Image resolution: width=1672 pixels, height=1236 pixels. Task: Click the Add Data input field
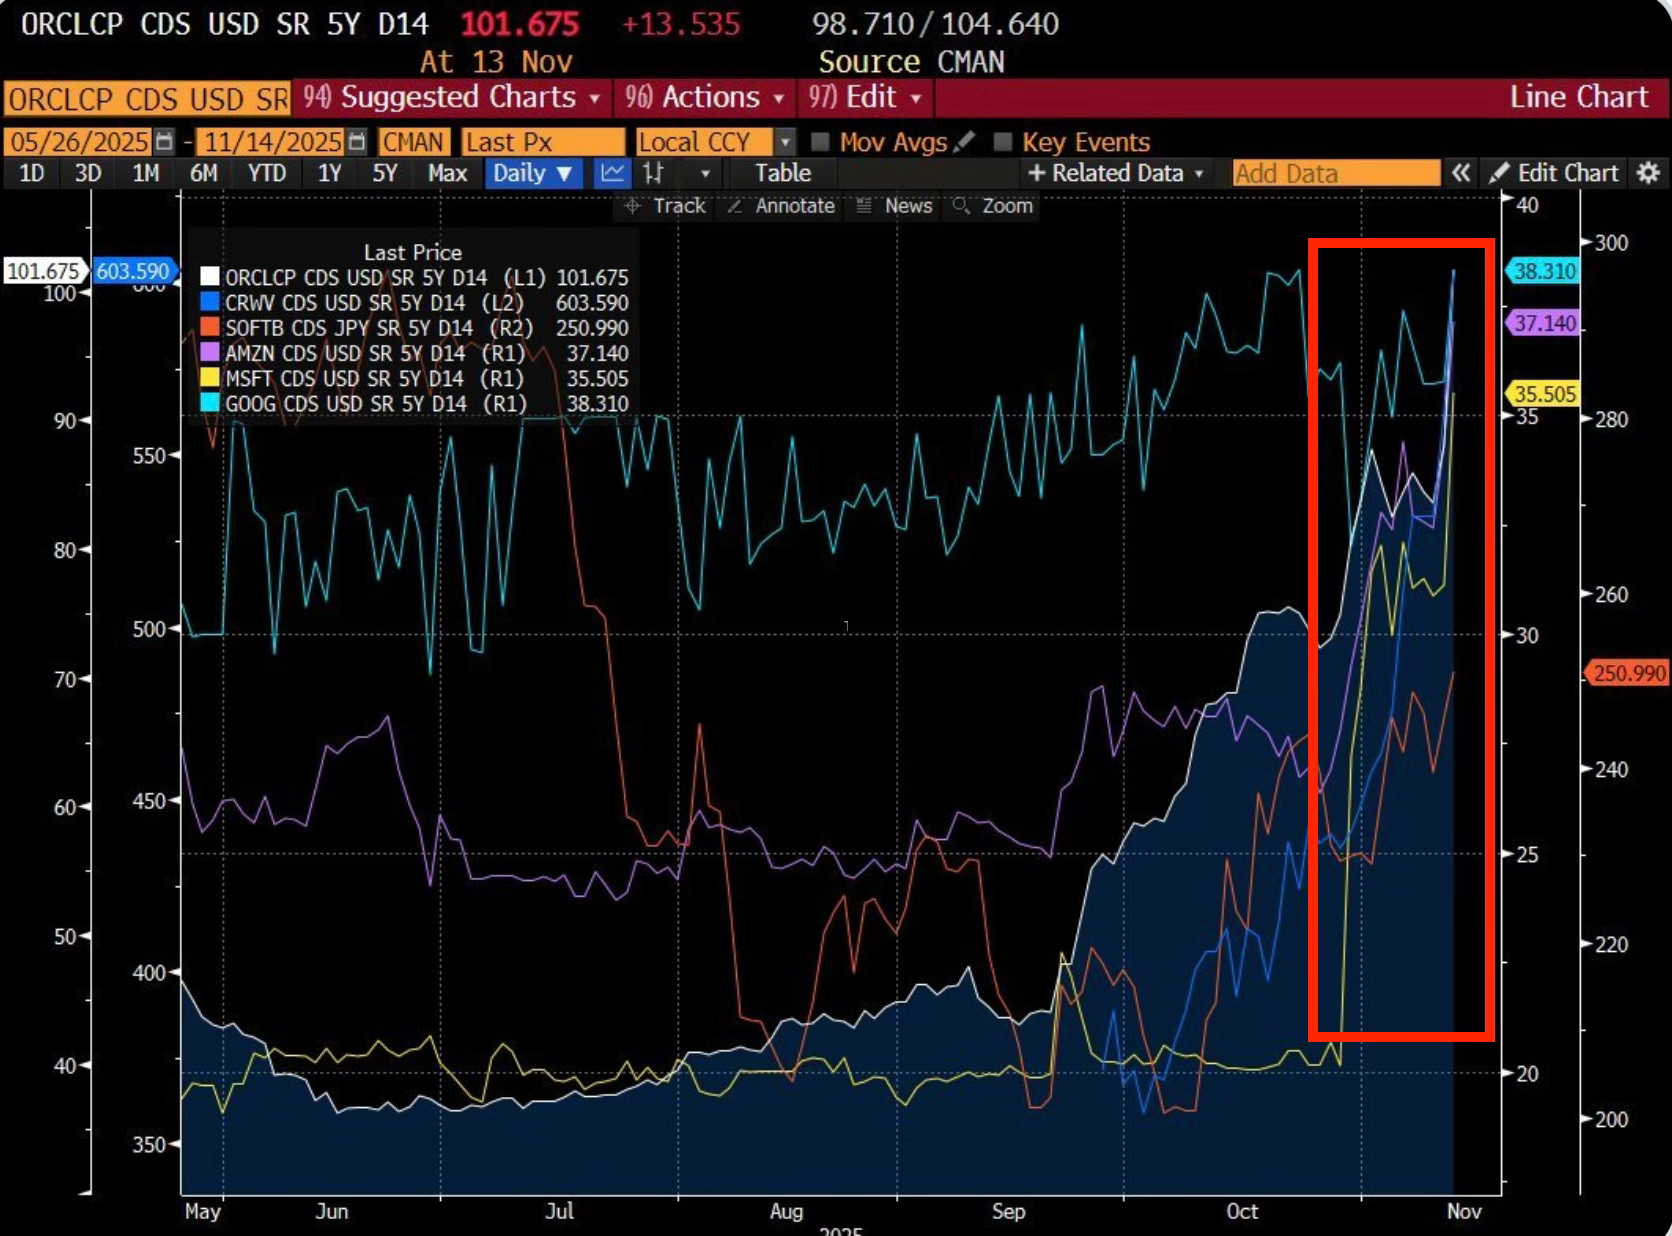click(x=1336, y=173)
